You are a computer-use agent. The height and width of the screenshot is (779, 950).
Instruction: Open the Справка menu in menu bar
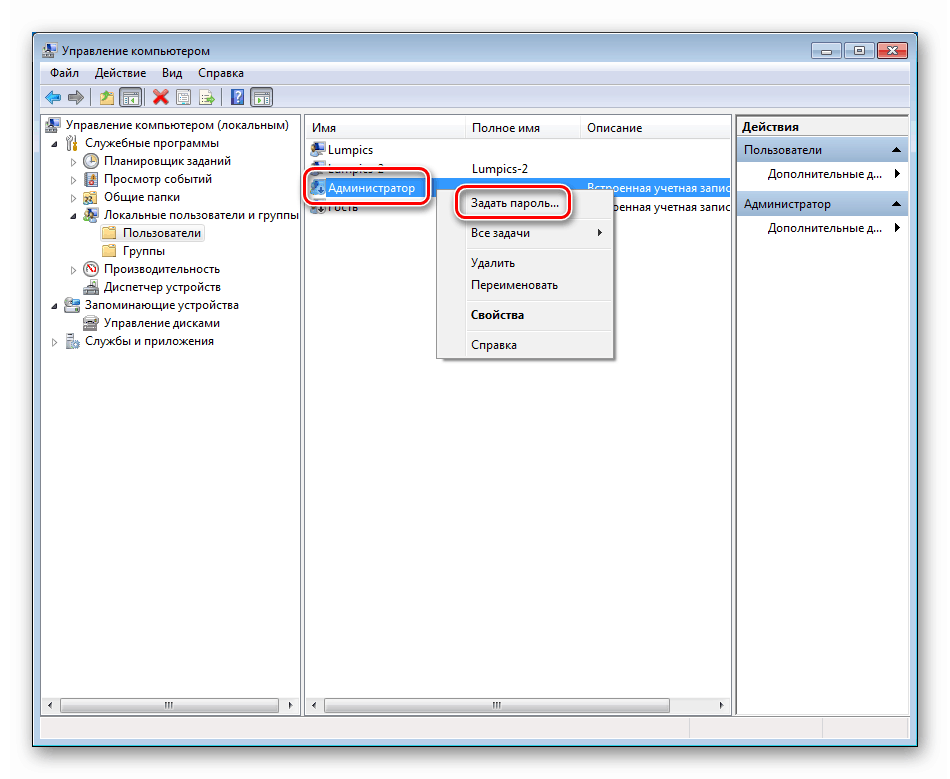tap(221, 73)
